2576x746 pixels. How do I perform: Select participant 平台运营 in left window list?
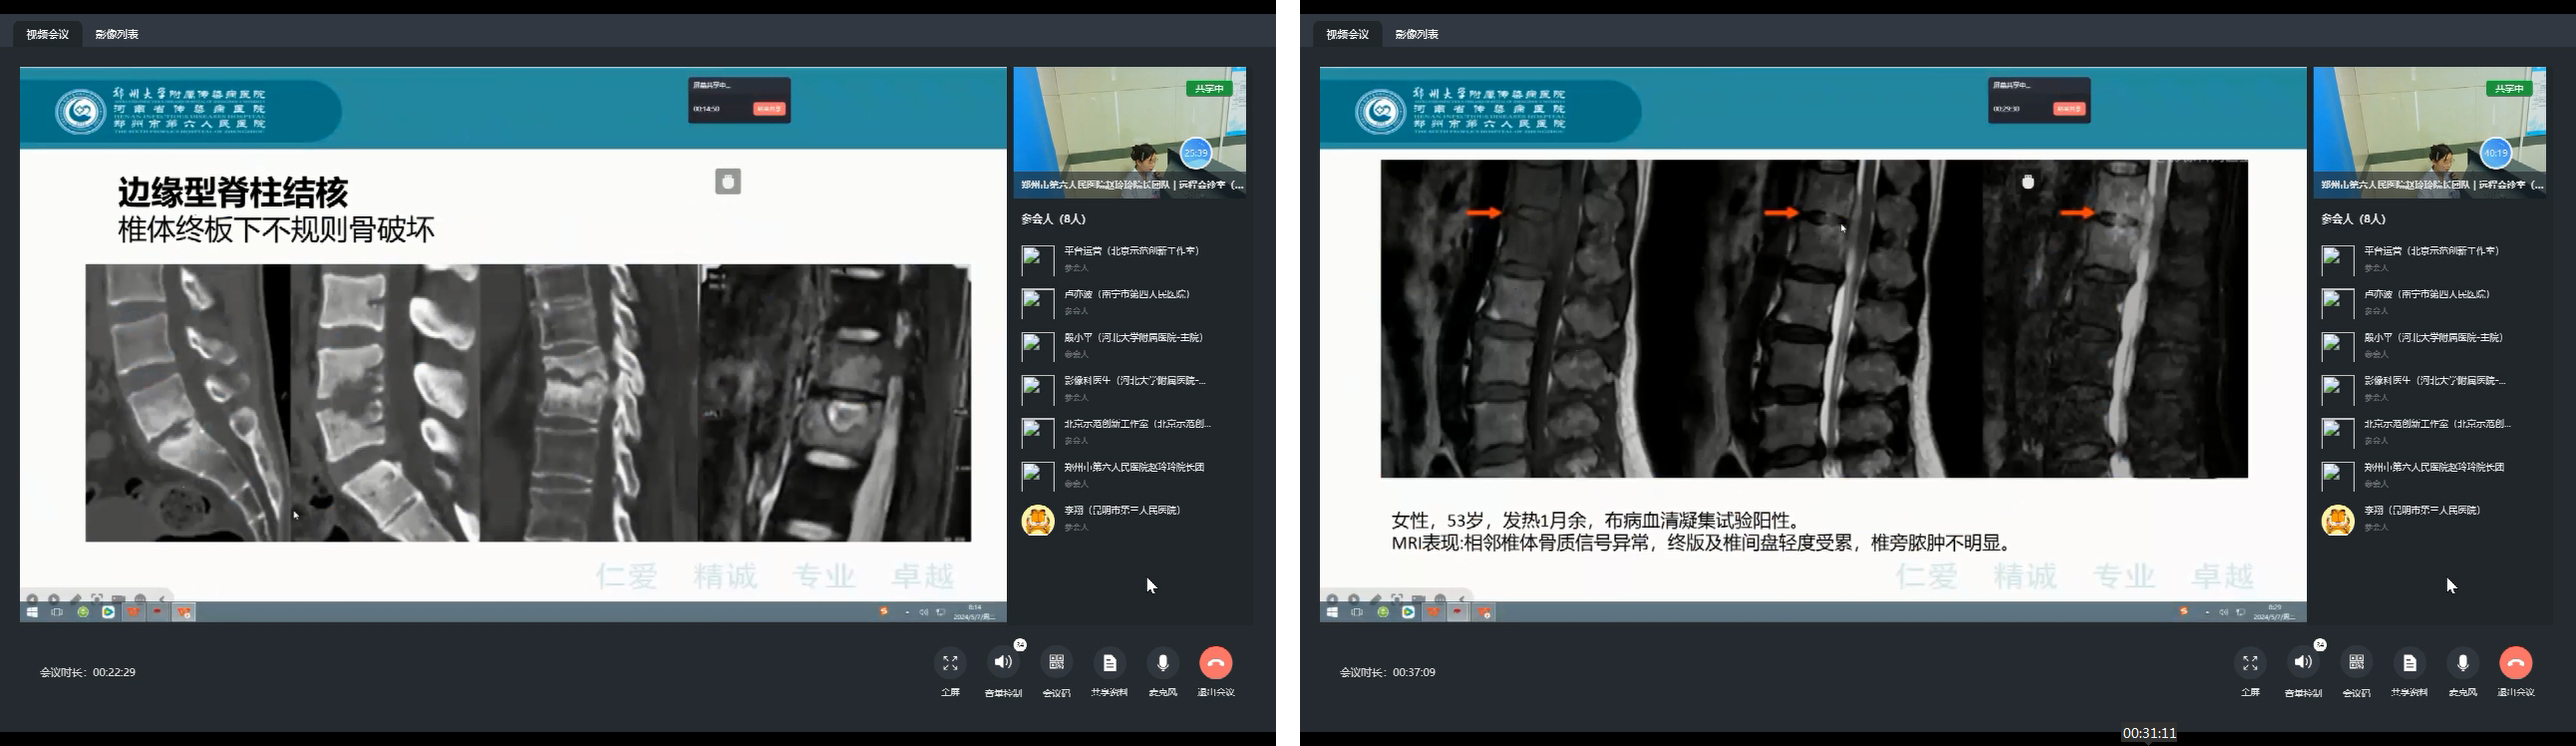point(1130,259)
